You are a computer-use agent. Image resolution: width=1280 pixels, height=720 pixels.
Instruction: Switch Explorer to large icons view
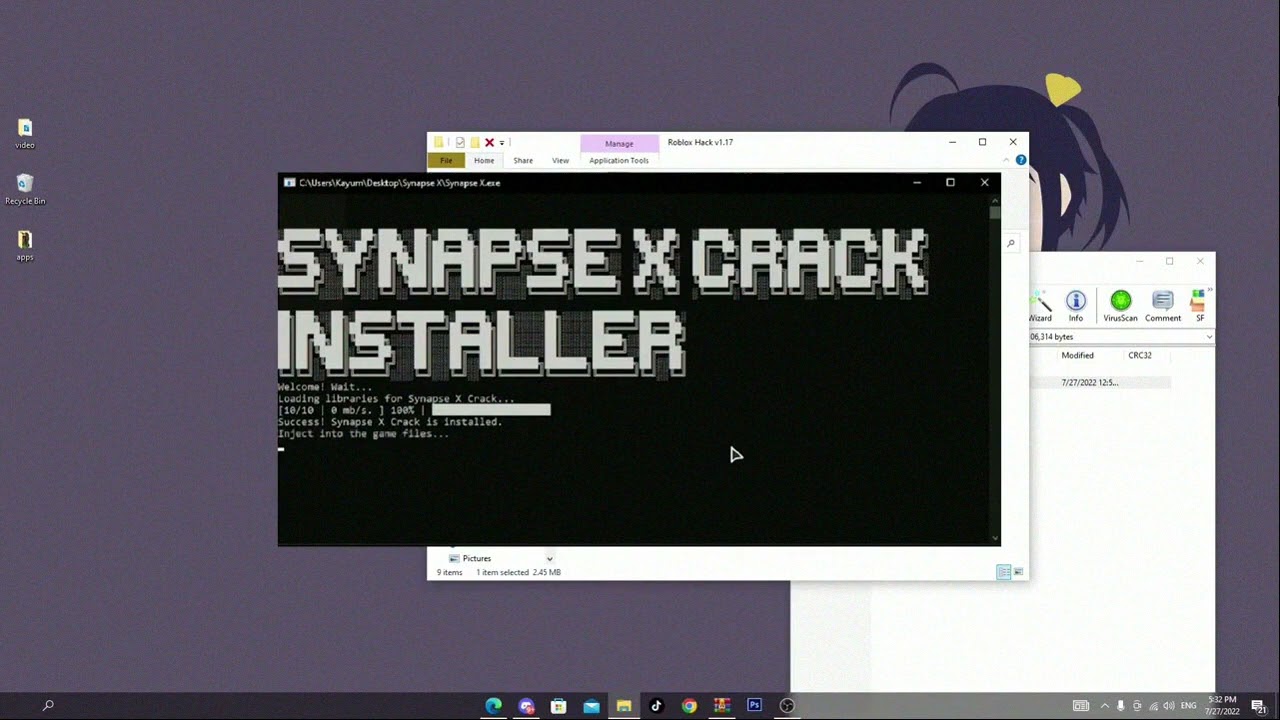coord(1019,572)
